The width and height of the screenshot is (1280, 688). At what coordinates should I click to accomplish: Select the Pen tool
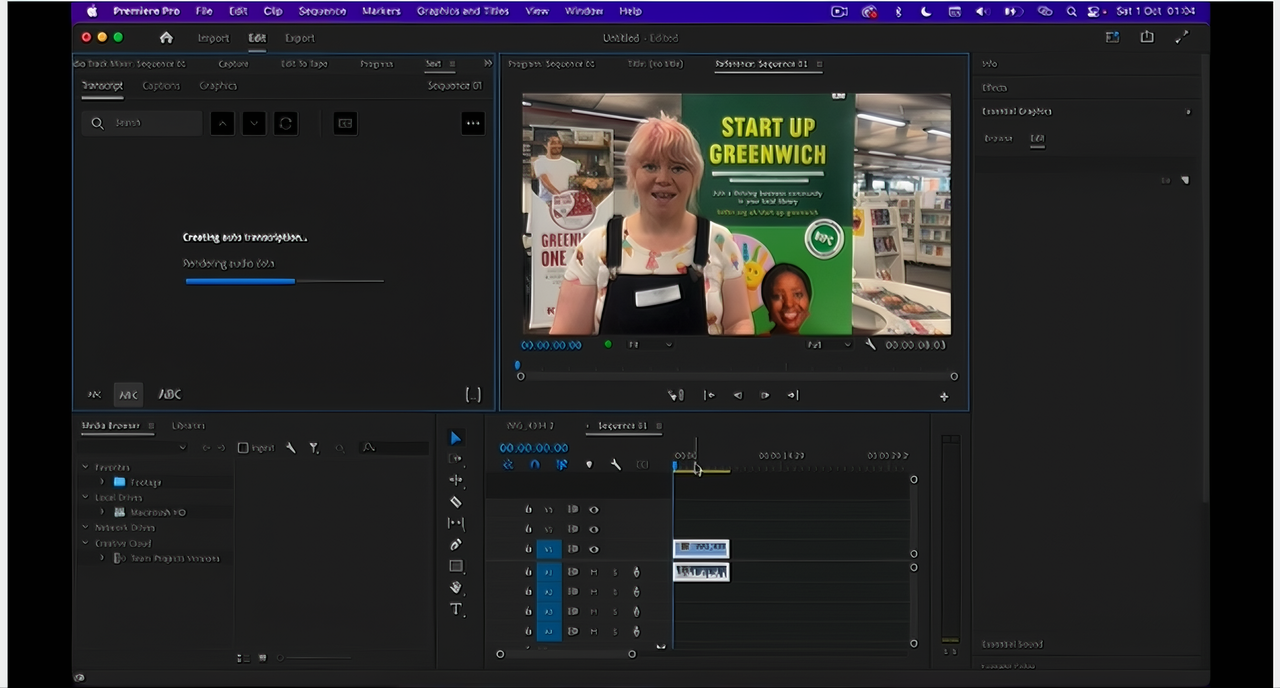point(456,545)
